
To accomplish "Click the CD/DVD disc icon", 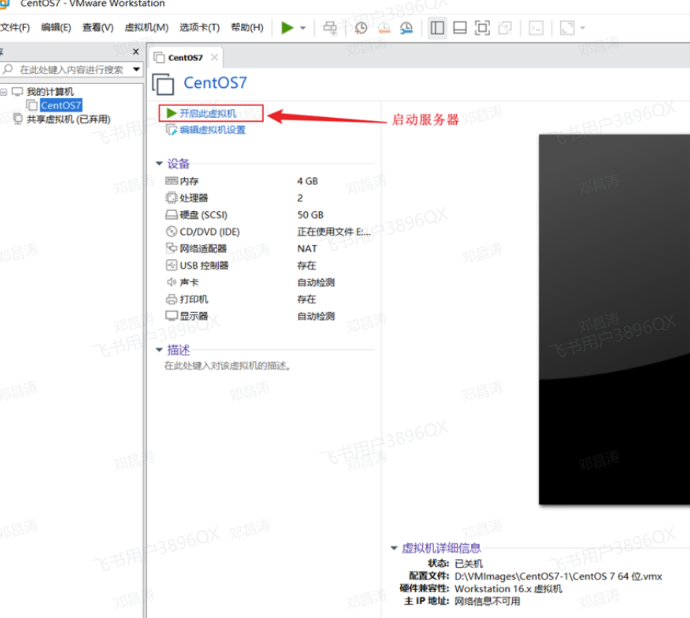I will (x=171, y=232).
